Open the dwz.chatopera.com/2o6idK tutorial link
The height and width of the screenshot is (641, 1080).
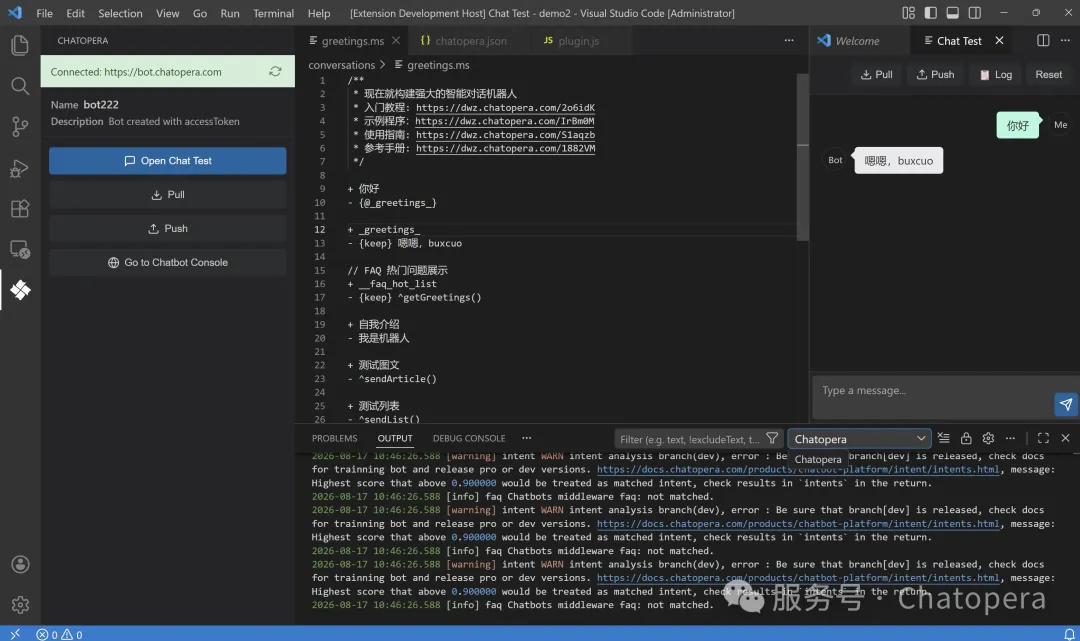[505, 107]
